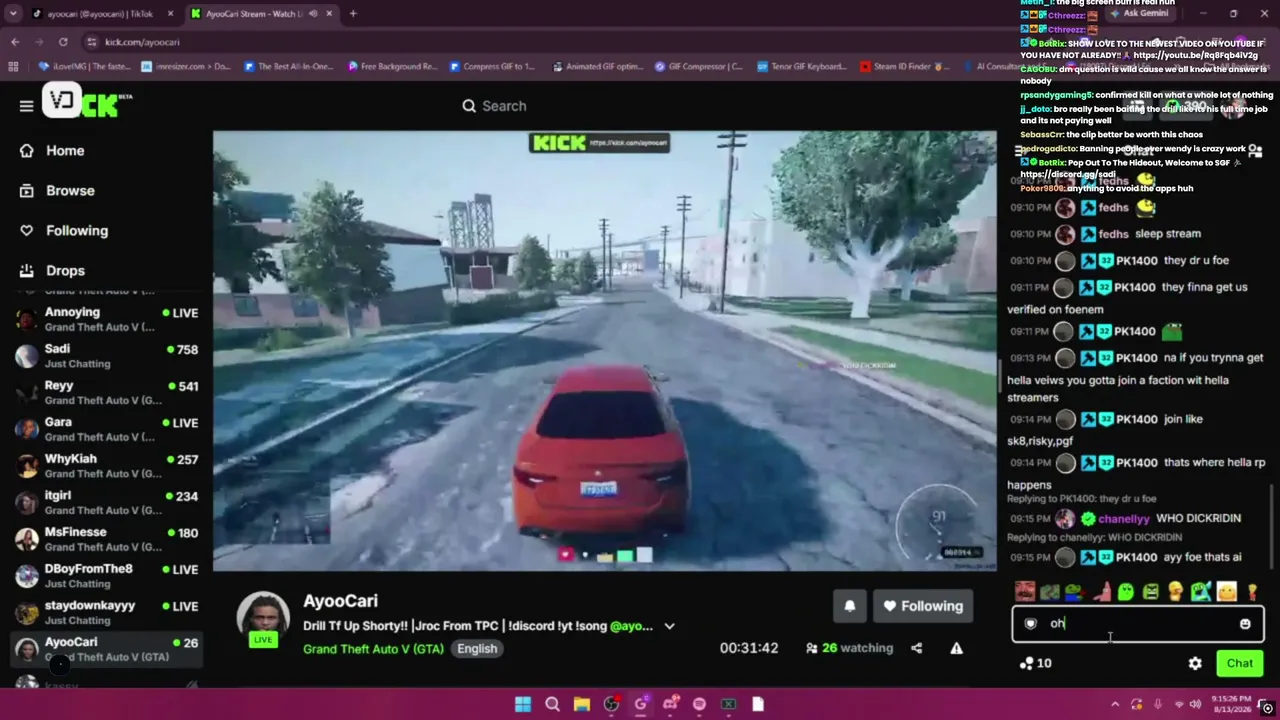Toggle stream notifications bell
Screen dimensions: 1280x720
coord(850,606)
